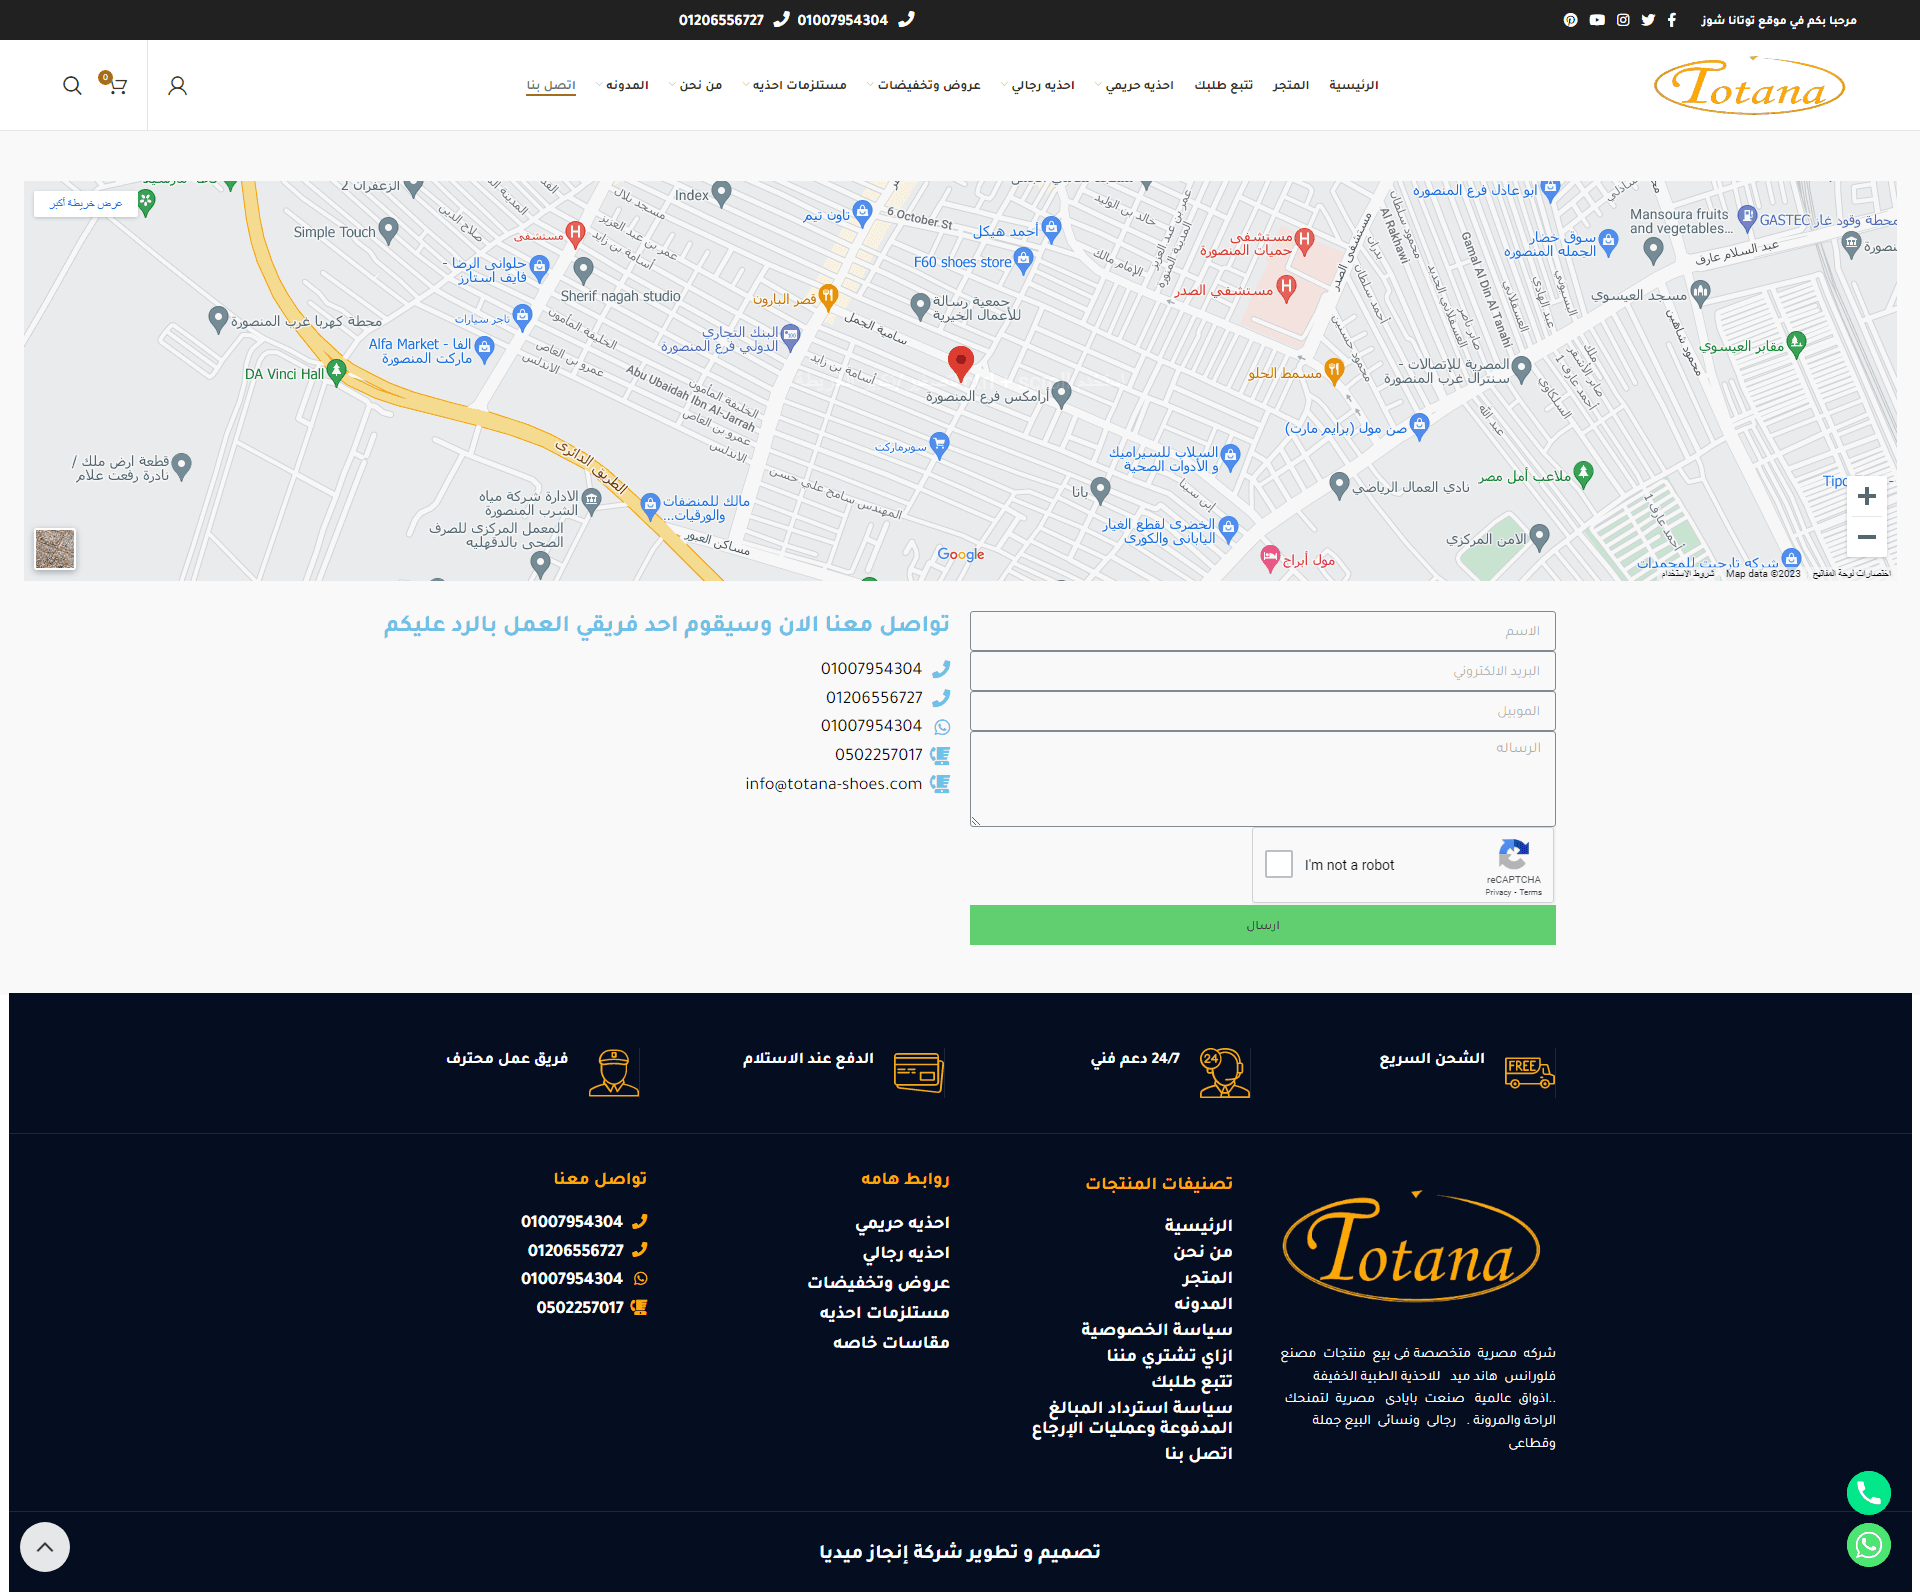Expand the من نحن dropdown menu
This screenshot has width=1920, height=1592.
click(701, 85)
